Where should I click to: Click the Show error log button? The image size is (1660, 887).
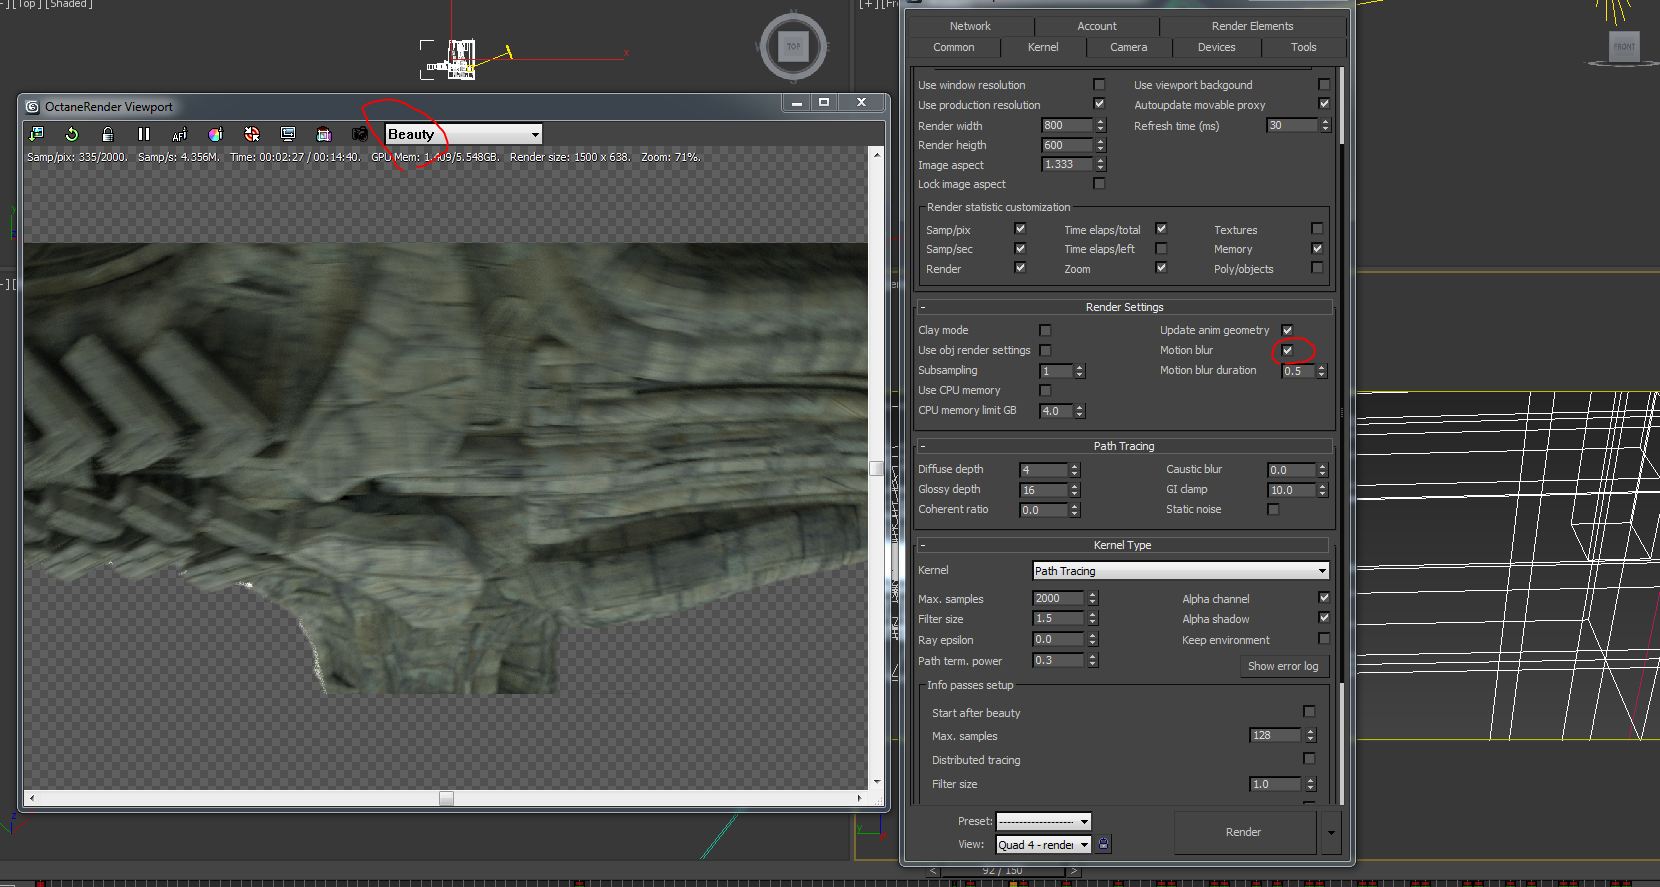tap(1283, 666)
